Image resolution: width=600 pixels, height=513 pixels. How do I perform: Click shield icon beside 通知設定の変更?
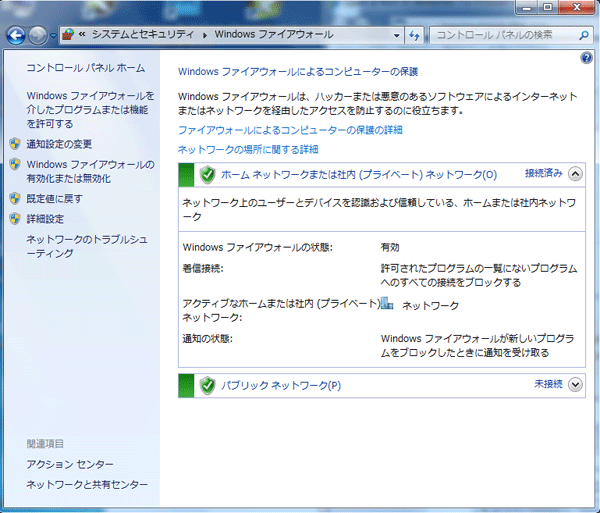click(15, 144)
